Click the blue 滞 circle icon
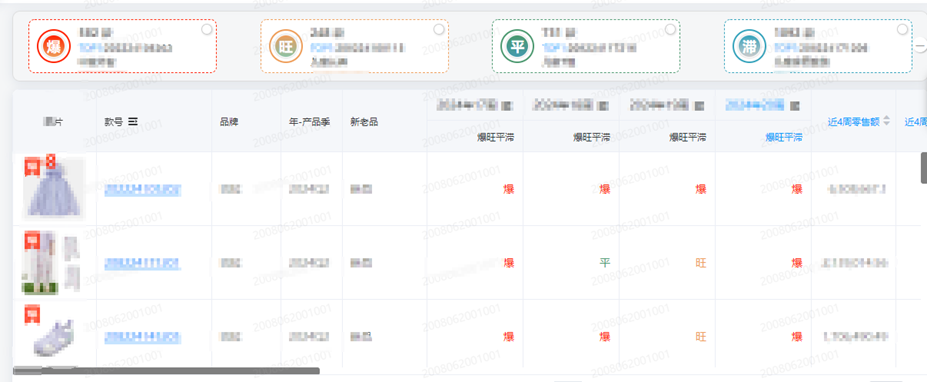 click(x=749, y=46)
